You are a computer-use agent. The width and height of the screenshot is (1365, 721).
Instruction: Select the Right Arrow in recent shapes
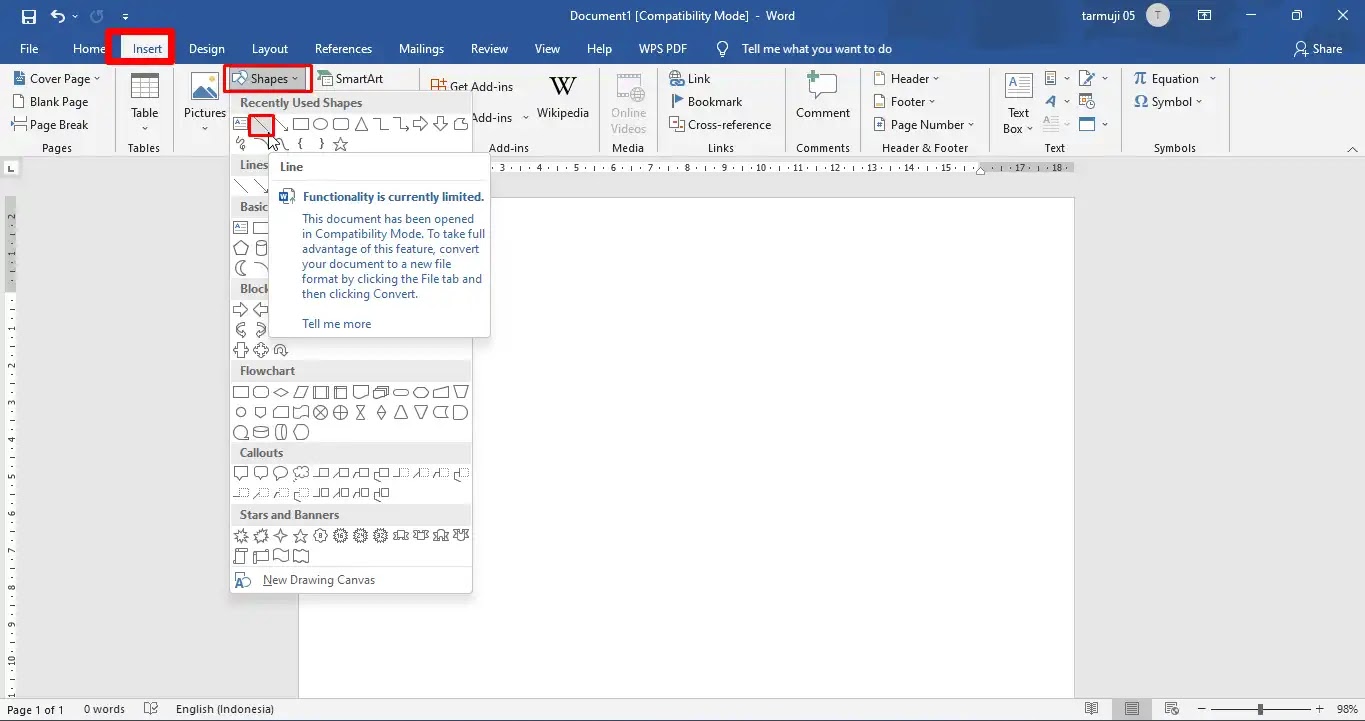[x=420, y=124]
